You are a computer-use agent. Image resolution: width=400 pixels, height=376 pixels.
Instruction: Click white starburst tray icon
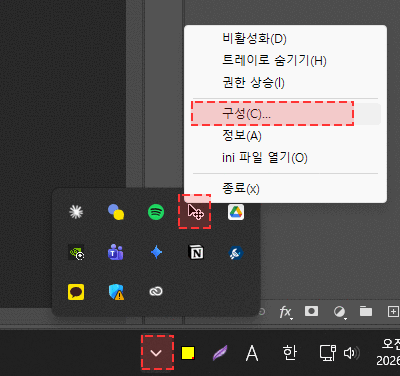[x=76, y=212]
